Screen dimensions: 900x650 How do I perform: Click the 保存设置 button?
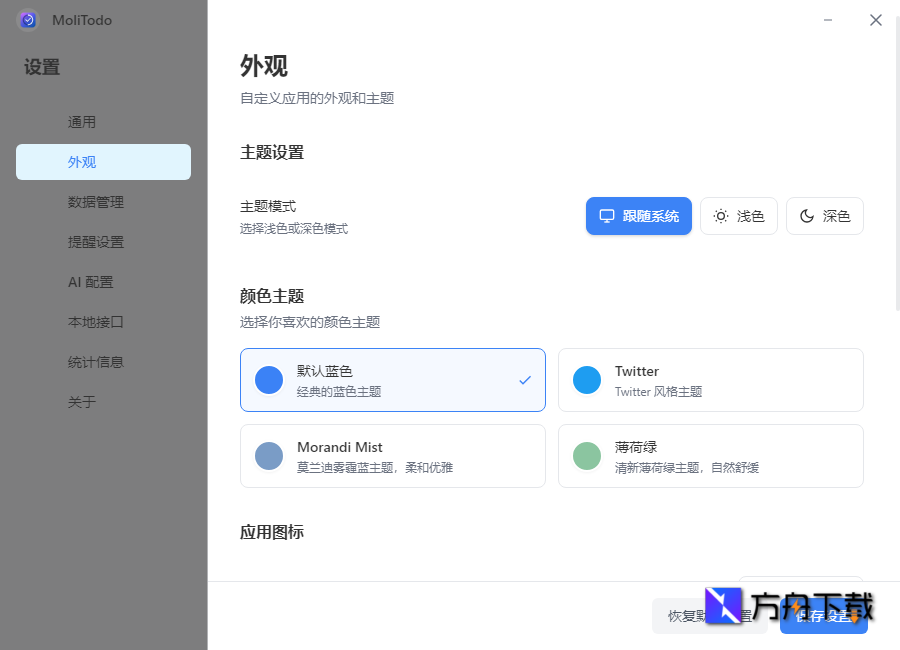[x=823, y=616]
